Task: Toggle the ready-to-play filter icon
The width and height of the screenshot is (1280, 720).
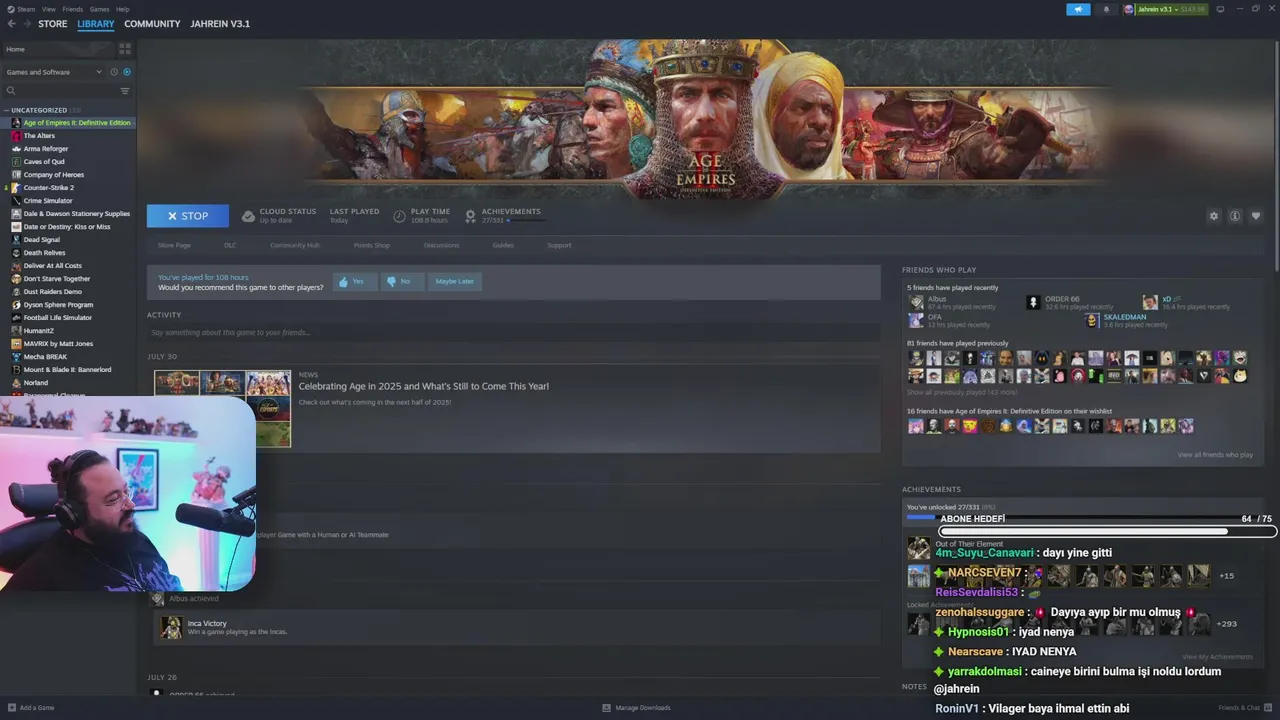Action: 127,72
